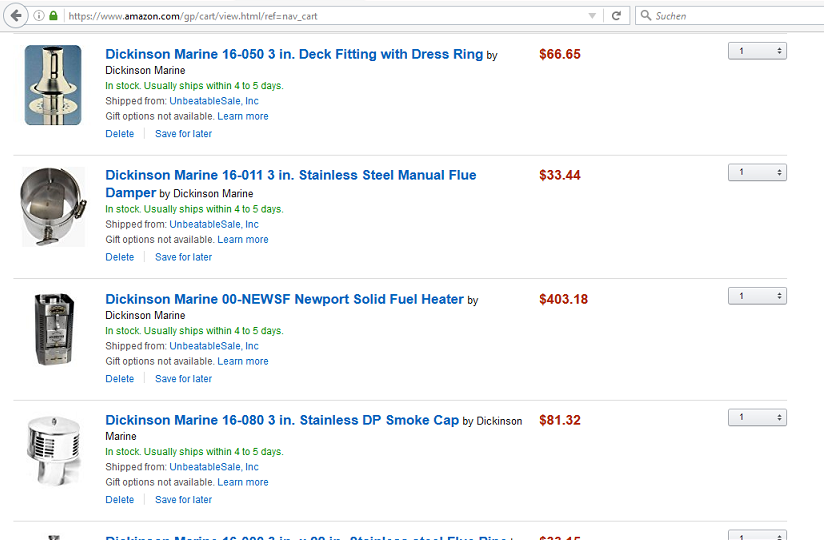
Task: Save Deck Fitting for later
Action: tap(183, 134)
